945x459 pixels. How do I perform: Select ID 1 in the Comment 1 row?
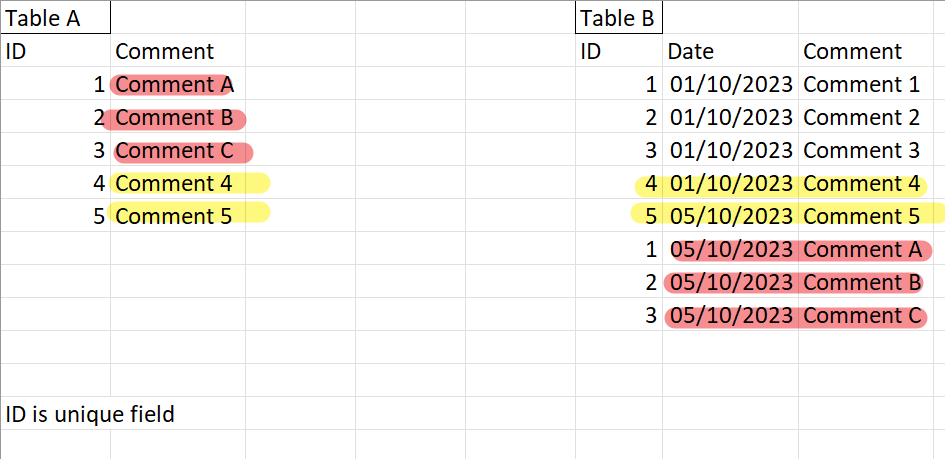coord(619,84)
